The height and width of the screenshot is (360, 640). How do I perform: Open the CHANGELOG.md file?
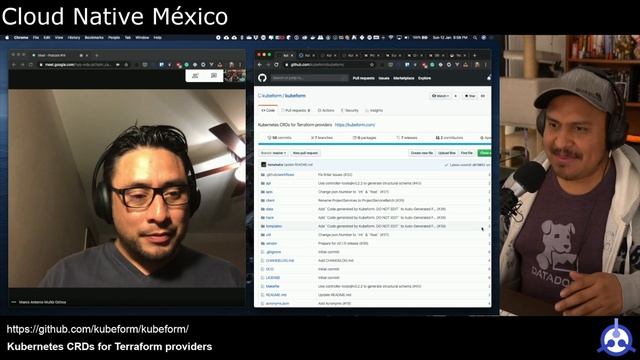pyautogui.click(x=280, y=260)
